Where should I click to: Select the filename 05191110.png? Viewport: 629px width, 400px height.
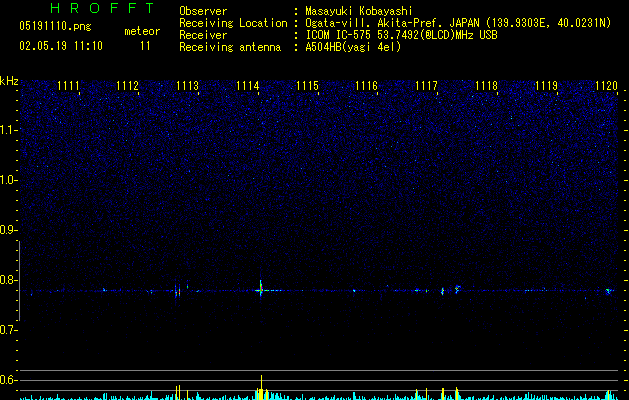(55, 27)
